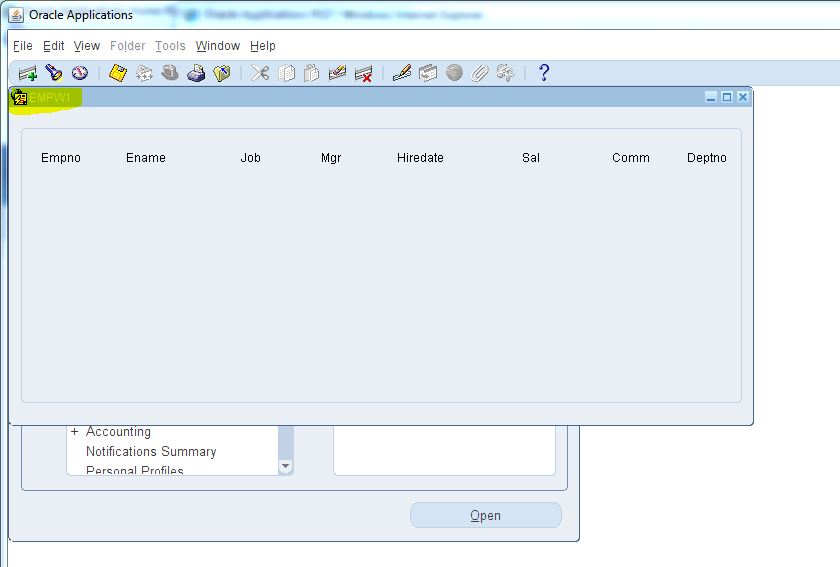This screenshot has width=840, height=567.
Task: Click the Window Help question mark icon
Action: [544, 72]
